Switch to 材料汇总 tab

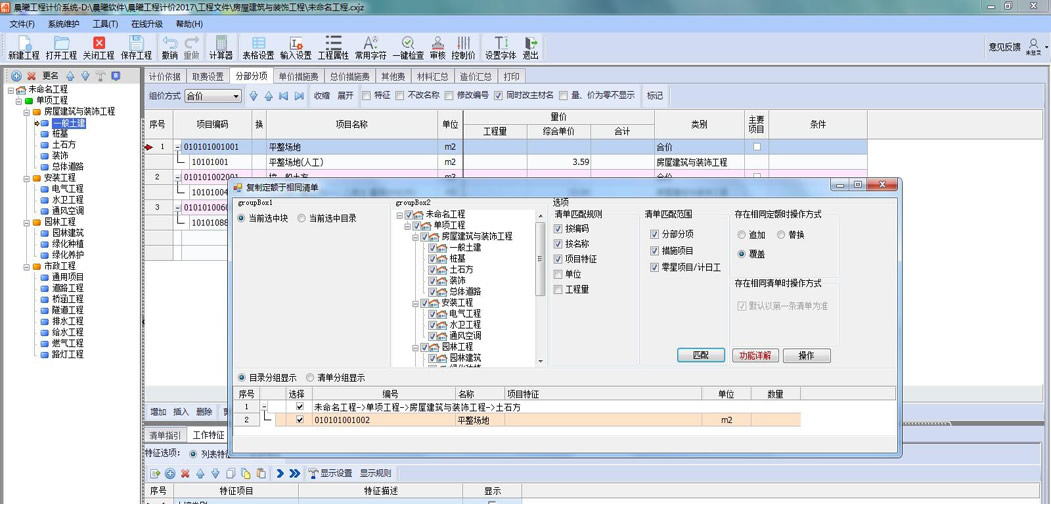[x=431, y=76]
